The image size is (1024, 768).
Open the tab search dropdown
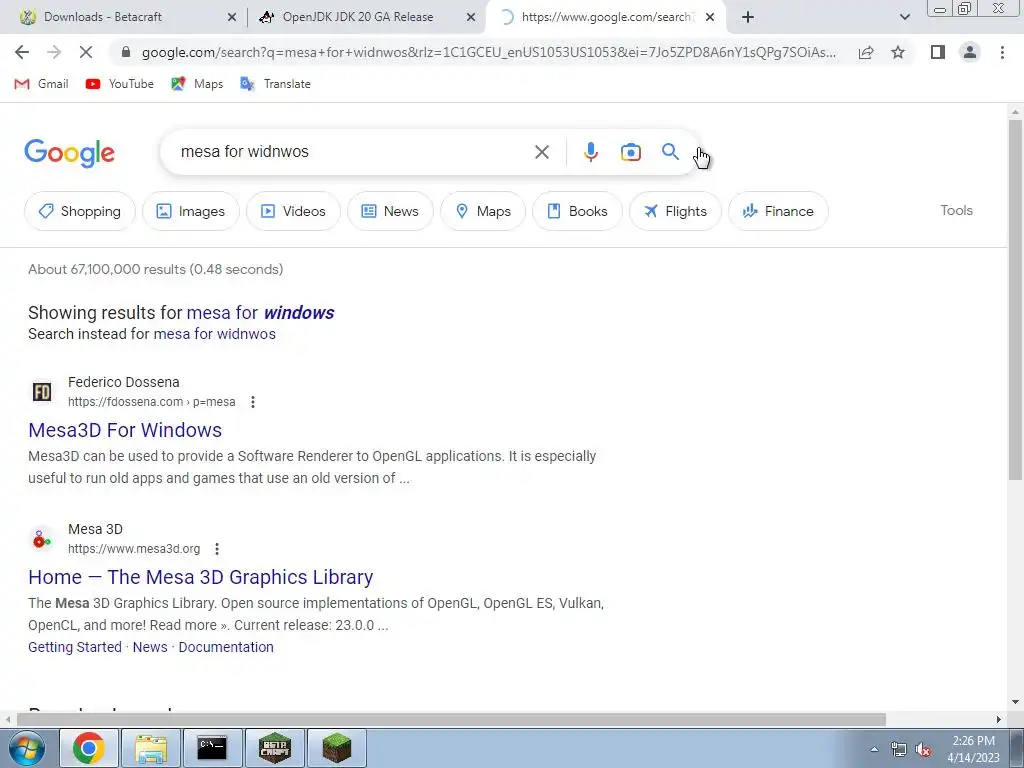[x=904, y=18]
